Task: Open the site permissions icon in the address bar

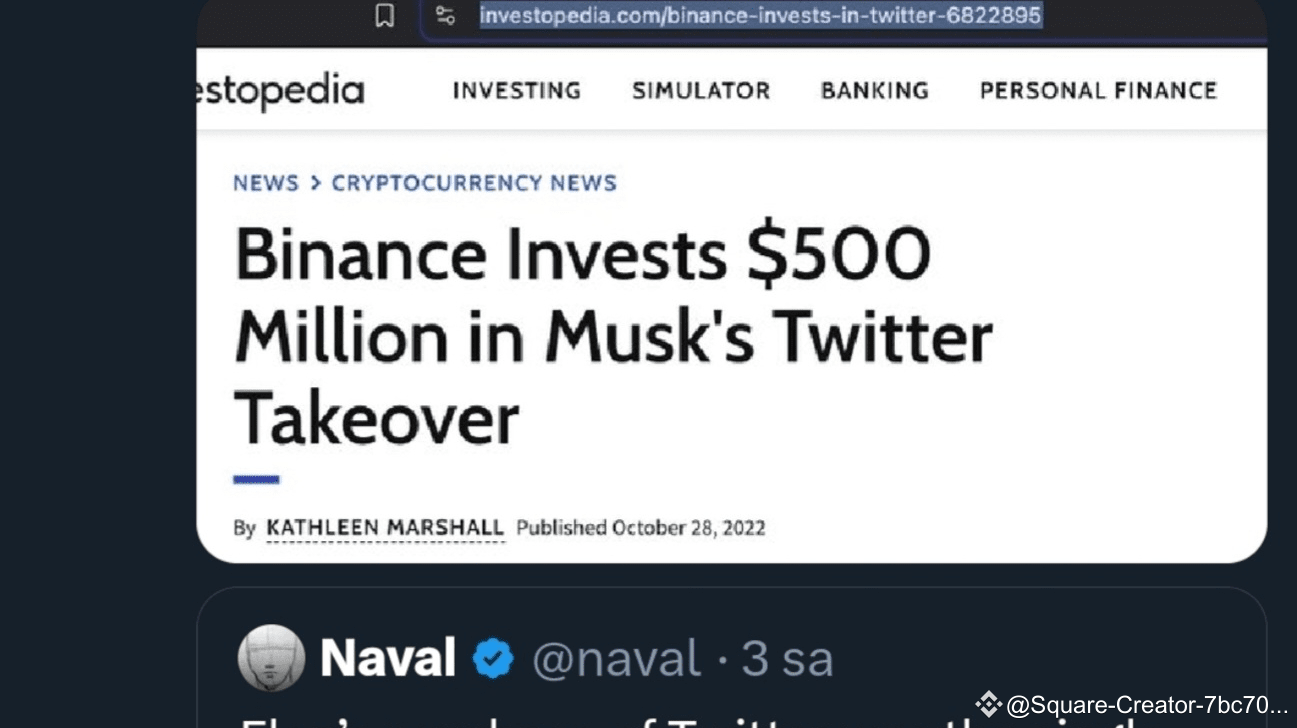Action: [x=447, y=15]
